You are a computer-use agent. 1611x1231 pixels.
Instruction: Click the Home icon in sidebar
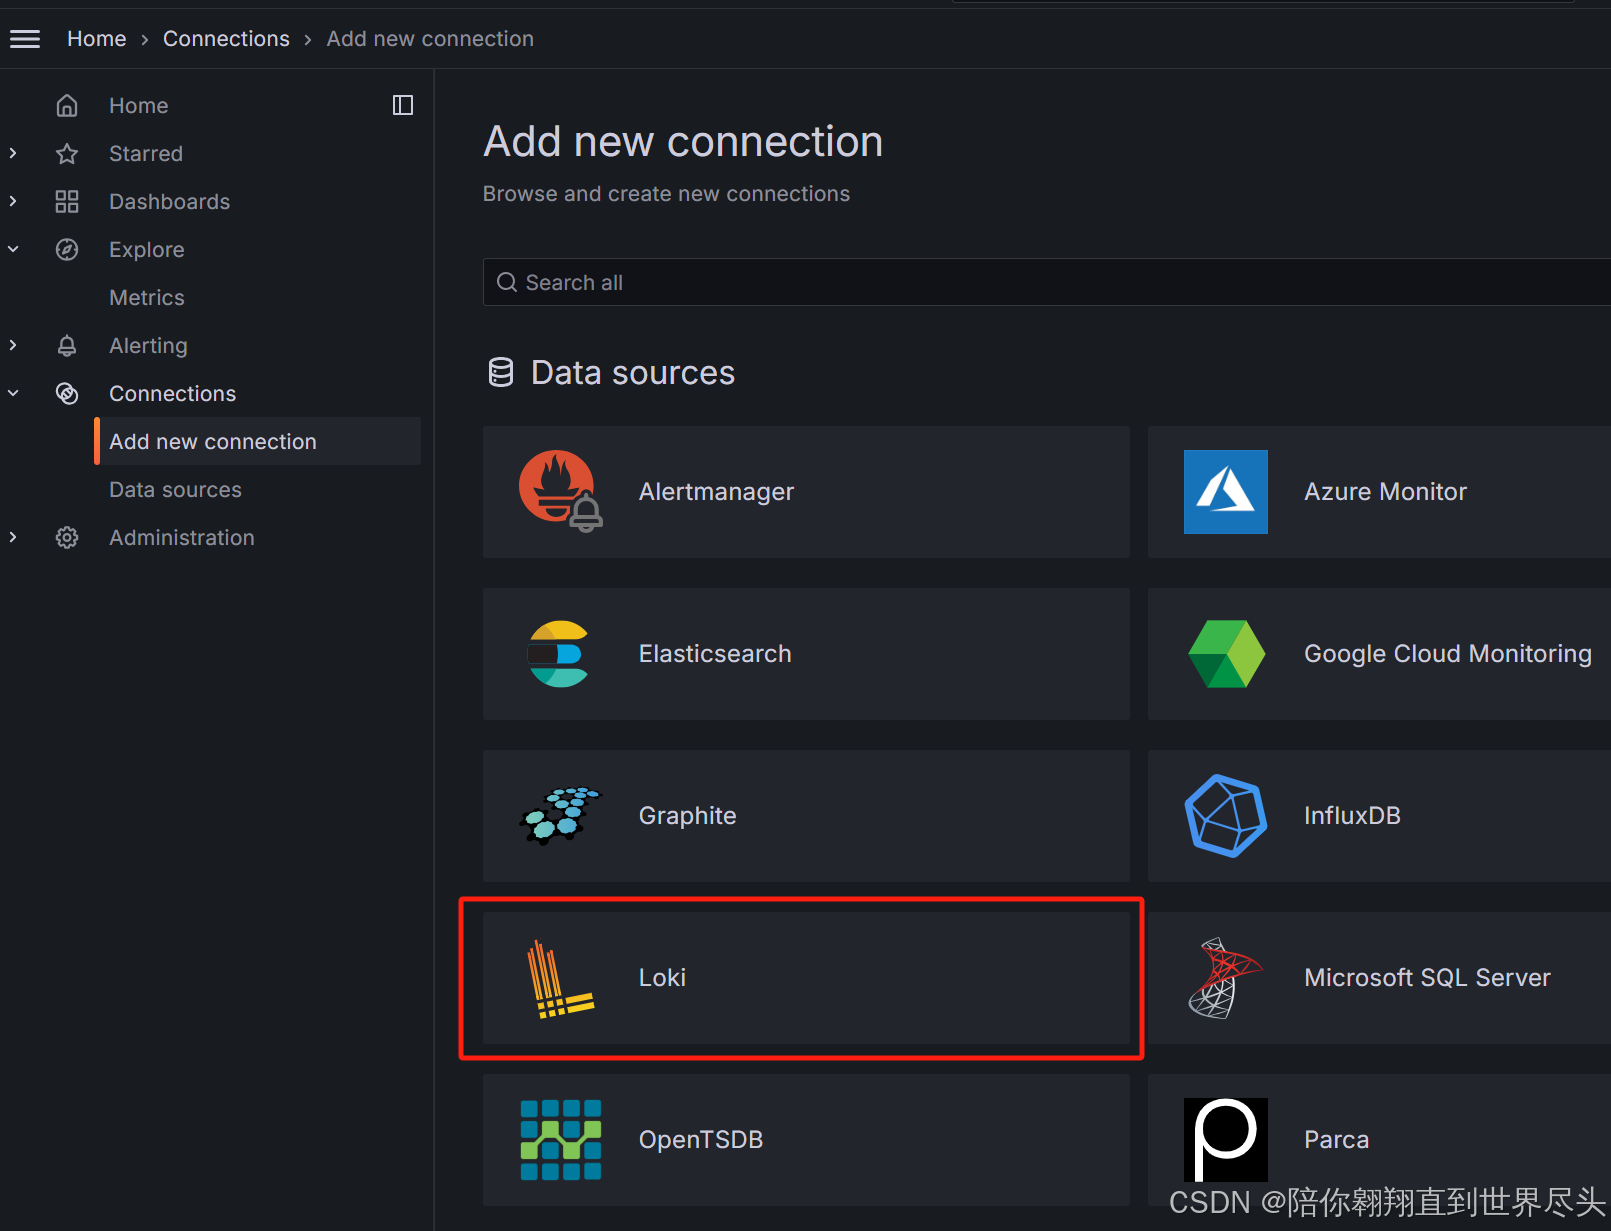[67, 106]
